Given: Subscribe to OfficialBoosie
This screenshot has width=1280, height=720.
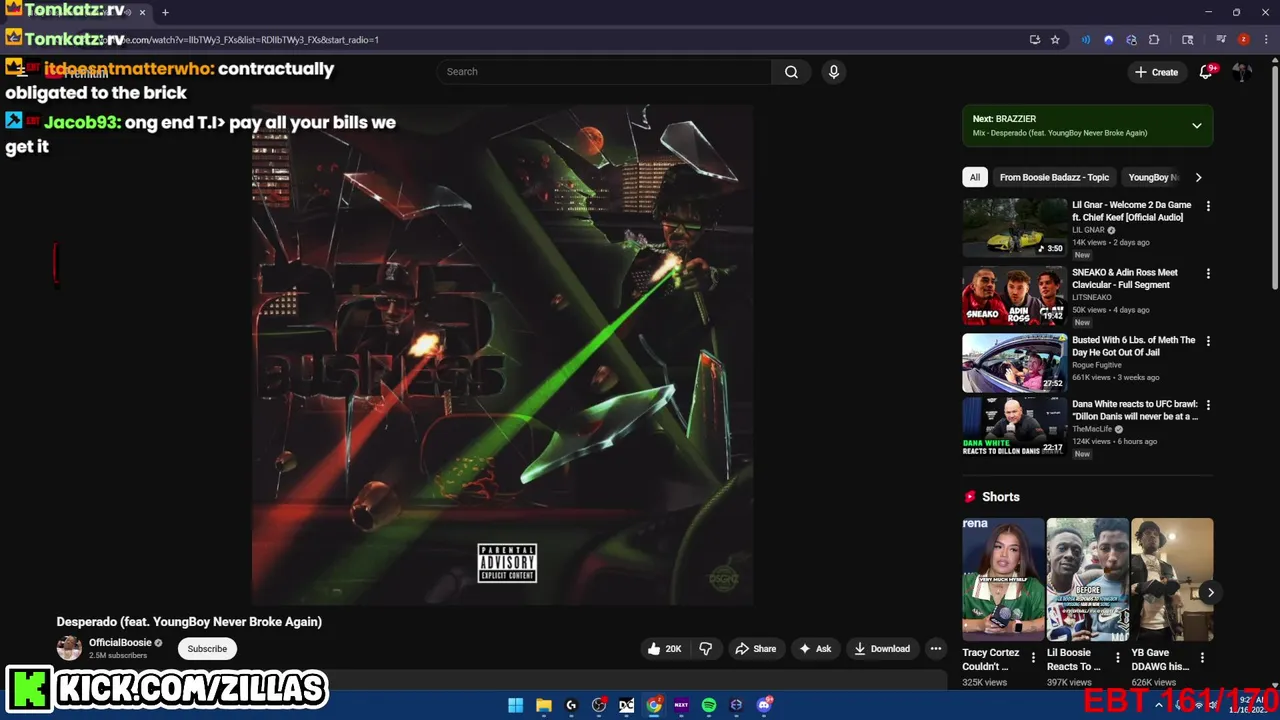Looking at the screenshot, I should coord(207,649).
